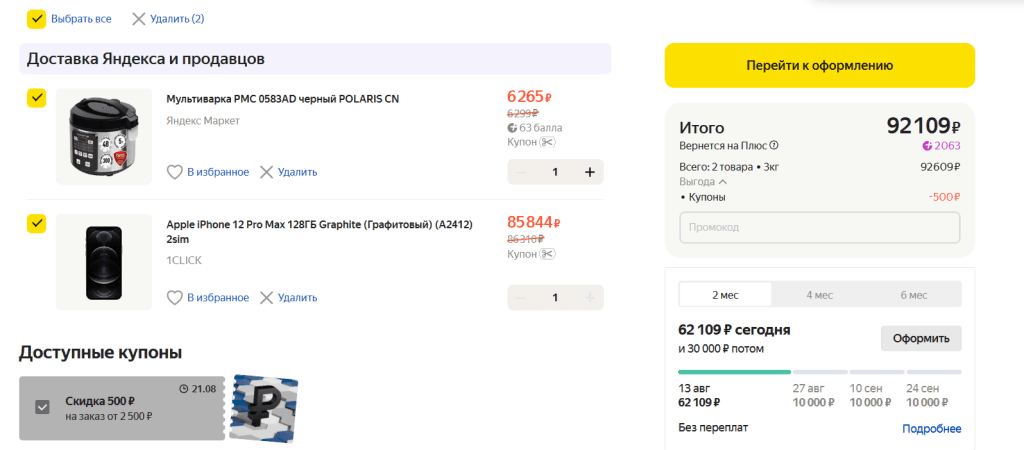Select the '4 мес' installment tab
This screenshot has width=1024, height=450.
[x=819, y=295]
